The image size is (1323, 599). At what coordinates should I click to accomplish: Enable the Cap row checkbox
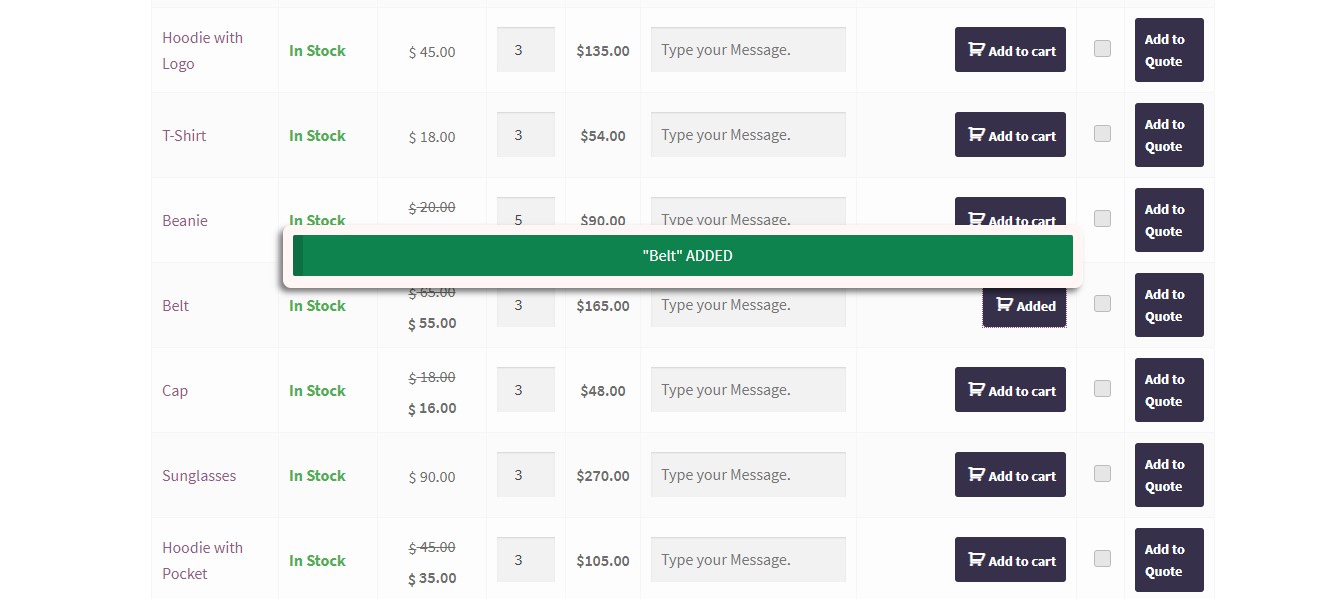click(1102, 388)
